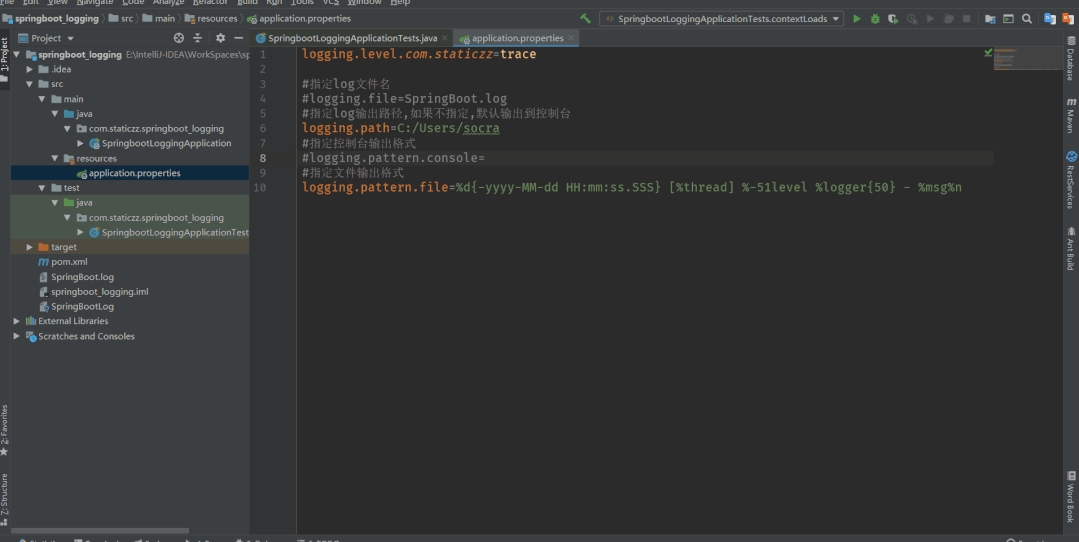Open the Maven tool window
The width and height of the screenshot is (1079, 542).
click(x=1071, y=115)
